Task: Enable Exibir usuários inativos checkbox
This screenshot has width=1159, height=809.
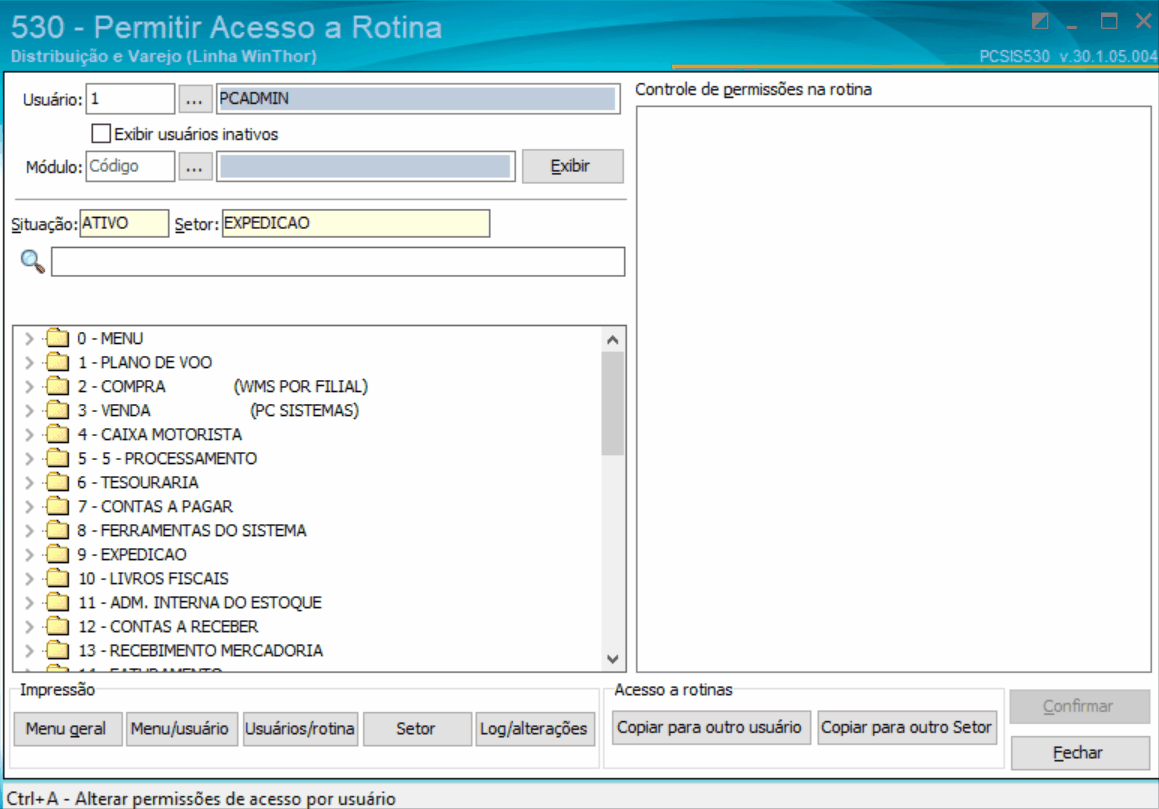Action: (x=101, y=134)
